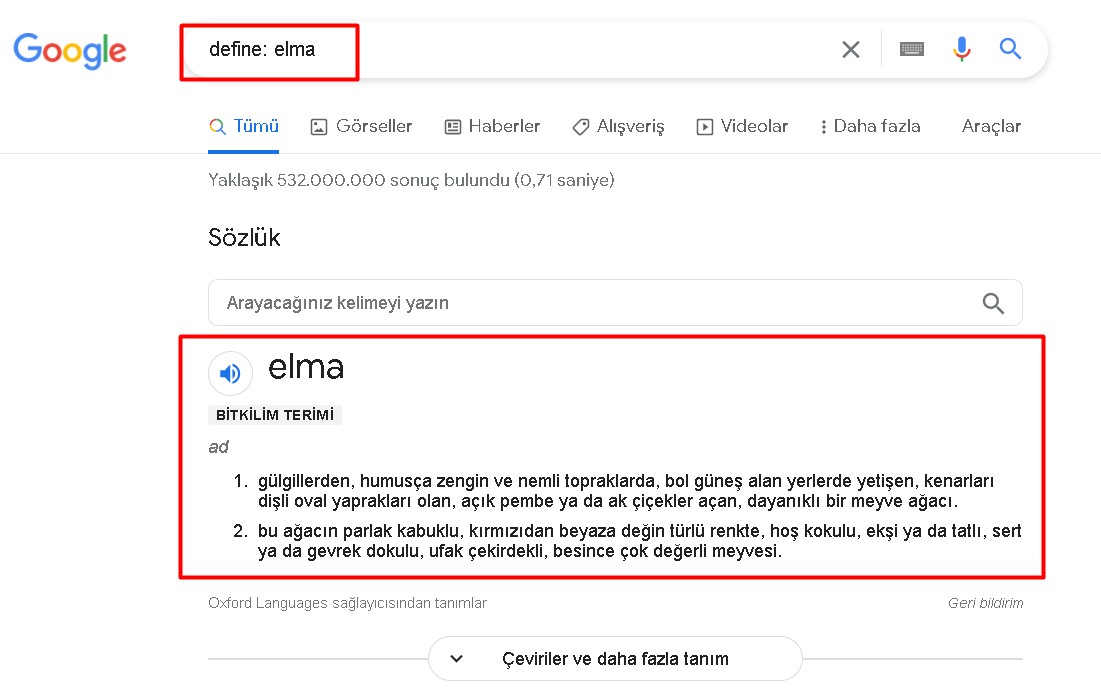The image size is (1101, 690).
Task: Click the BİTKİLİM TERİMİ label
Action: [x=275, y=415]
